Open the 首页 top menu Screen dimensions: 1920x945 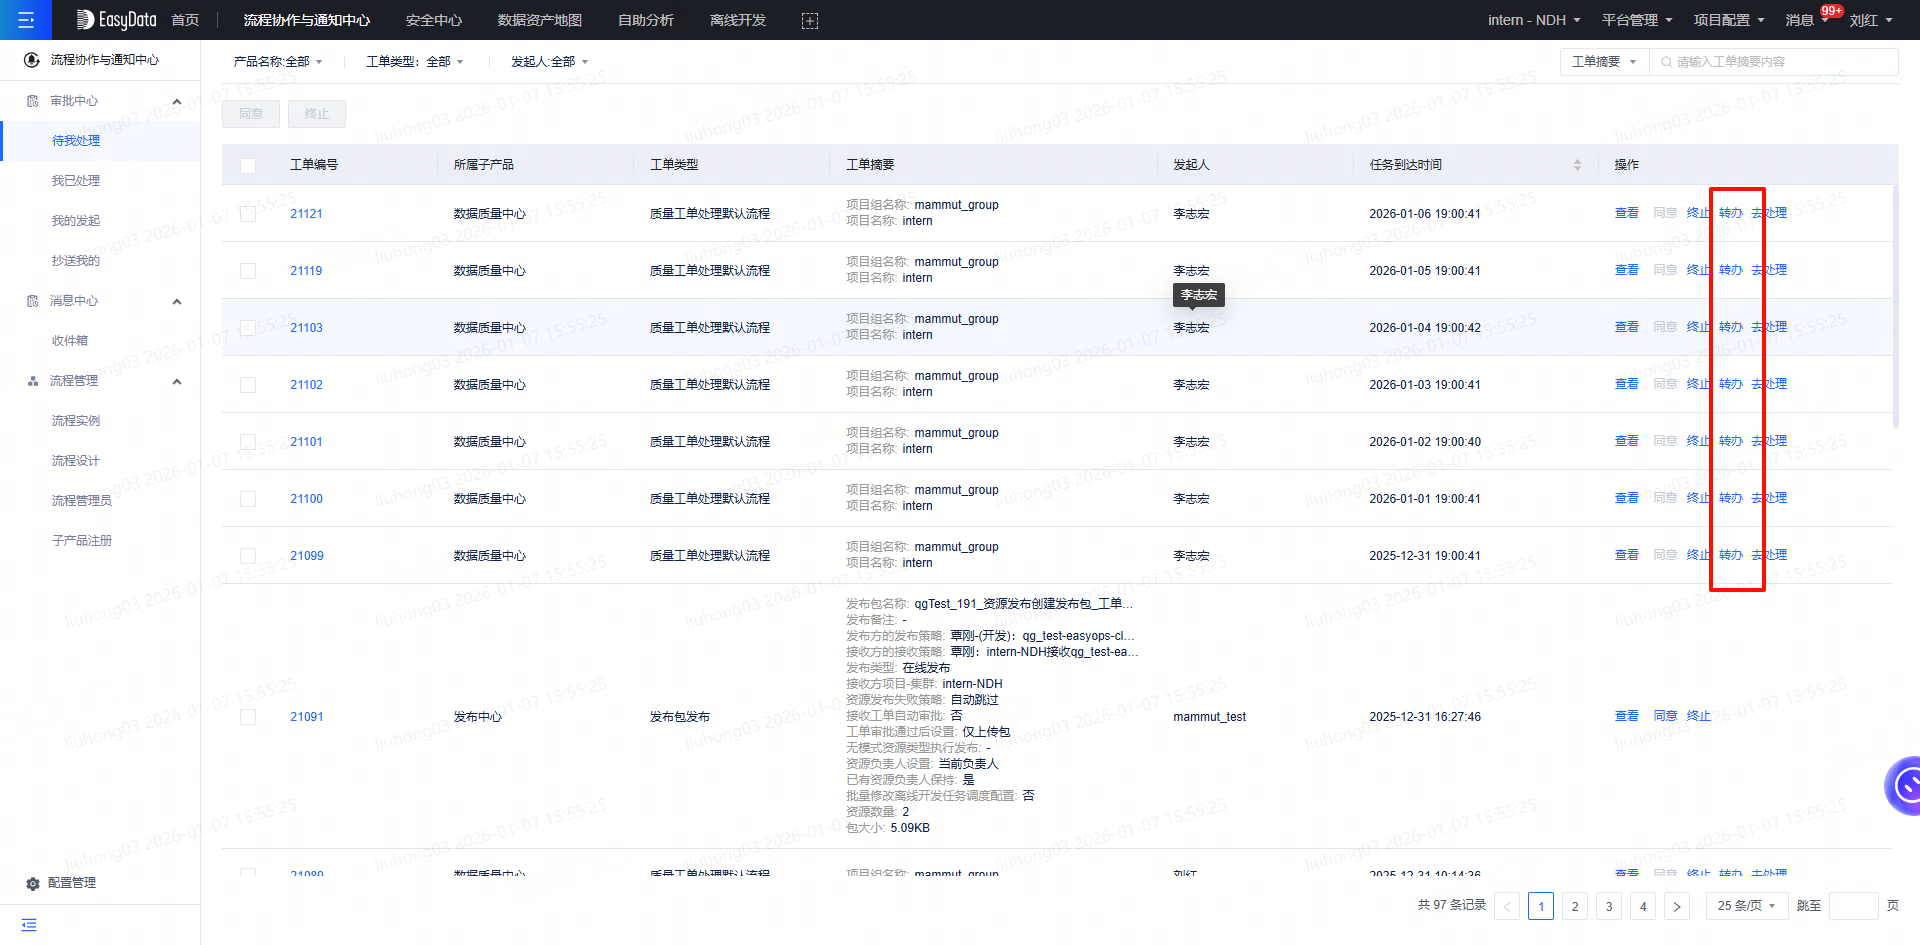[x=185, y=20]
